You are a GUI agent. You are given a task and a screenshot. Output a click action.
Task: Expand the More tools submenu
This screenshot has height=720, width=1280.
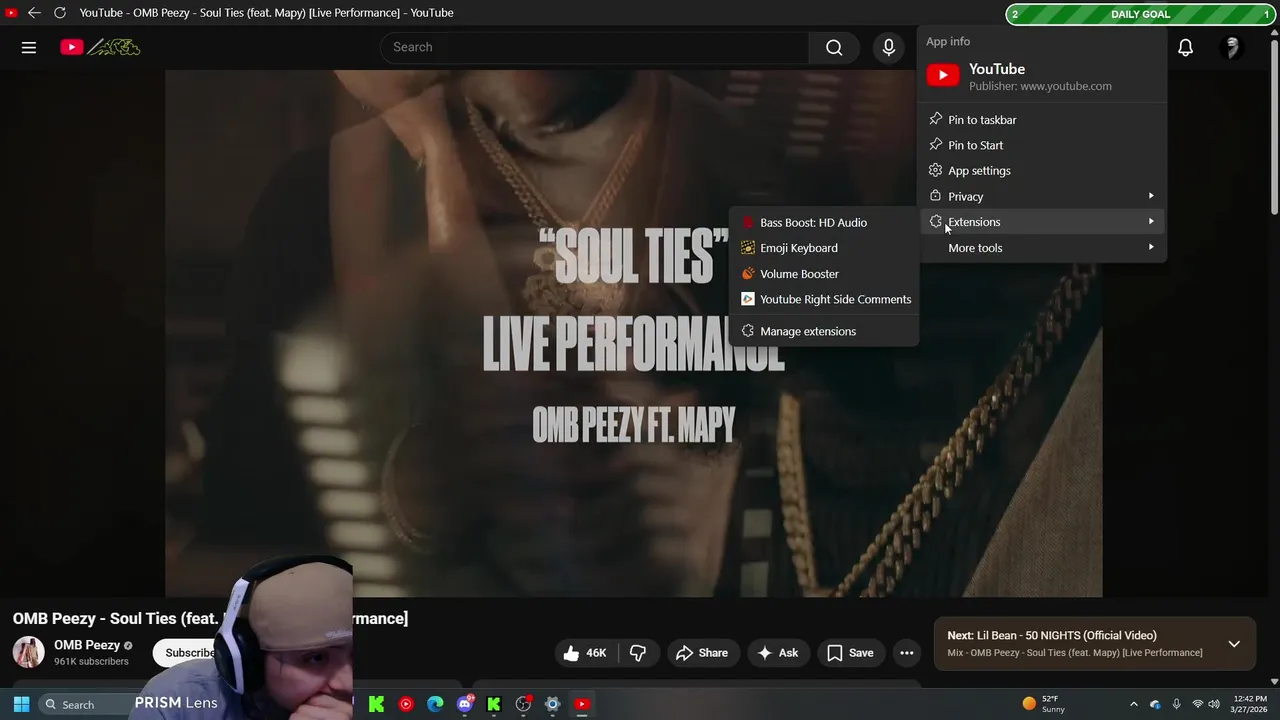pos(1041,248)
